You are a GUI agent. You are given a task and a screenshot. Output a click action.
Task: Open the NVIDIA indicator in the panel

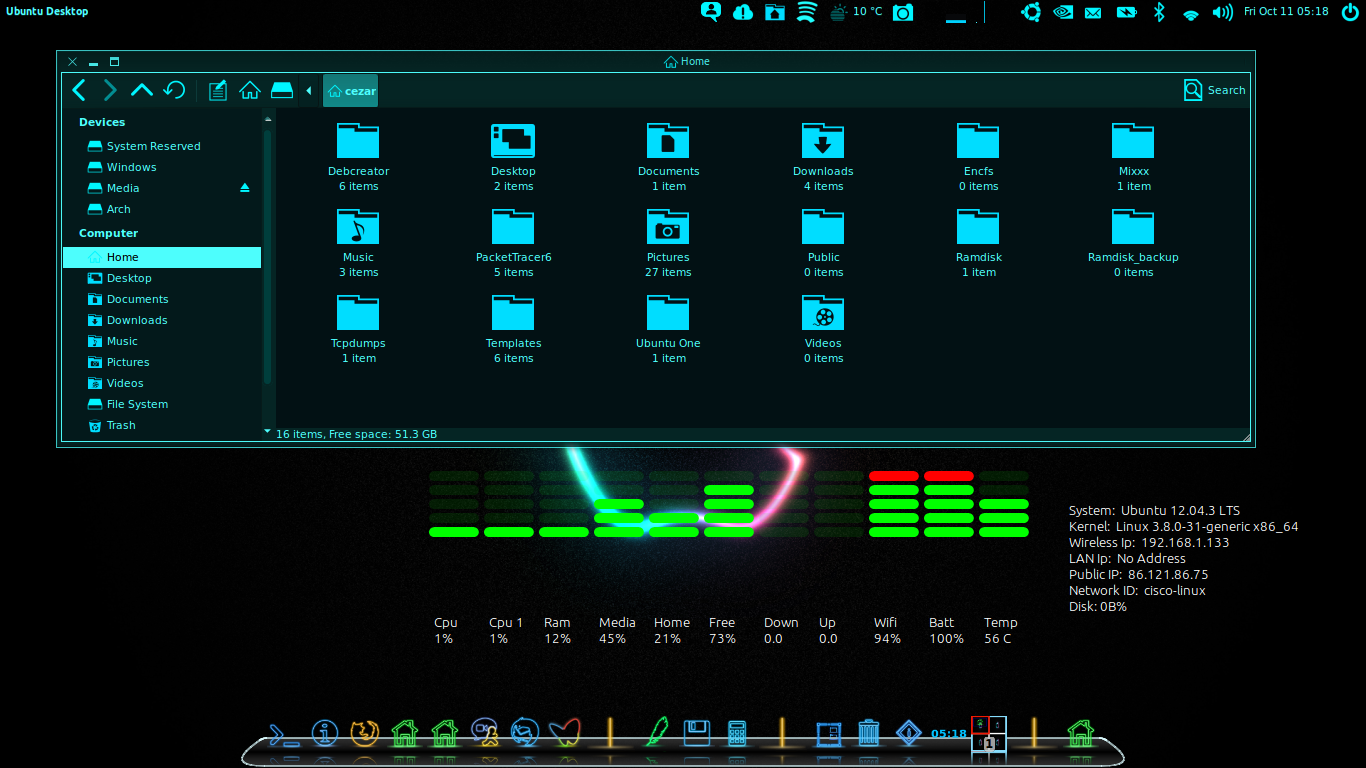1063,12
